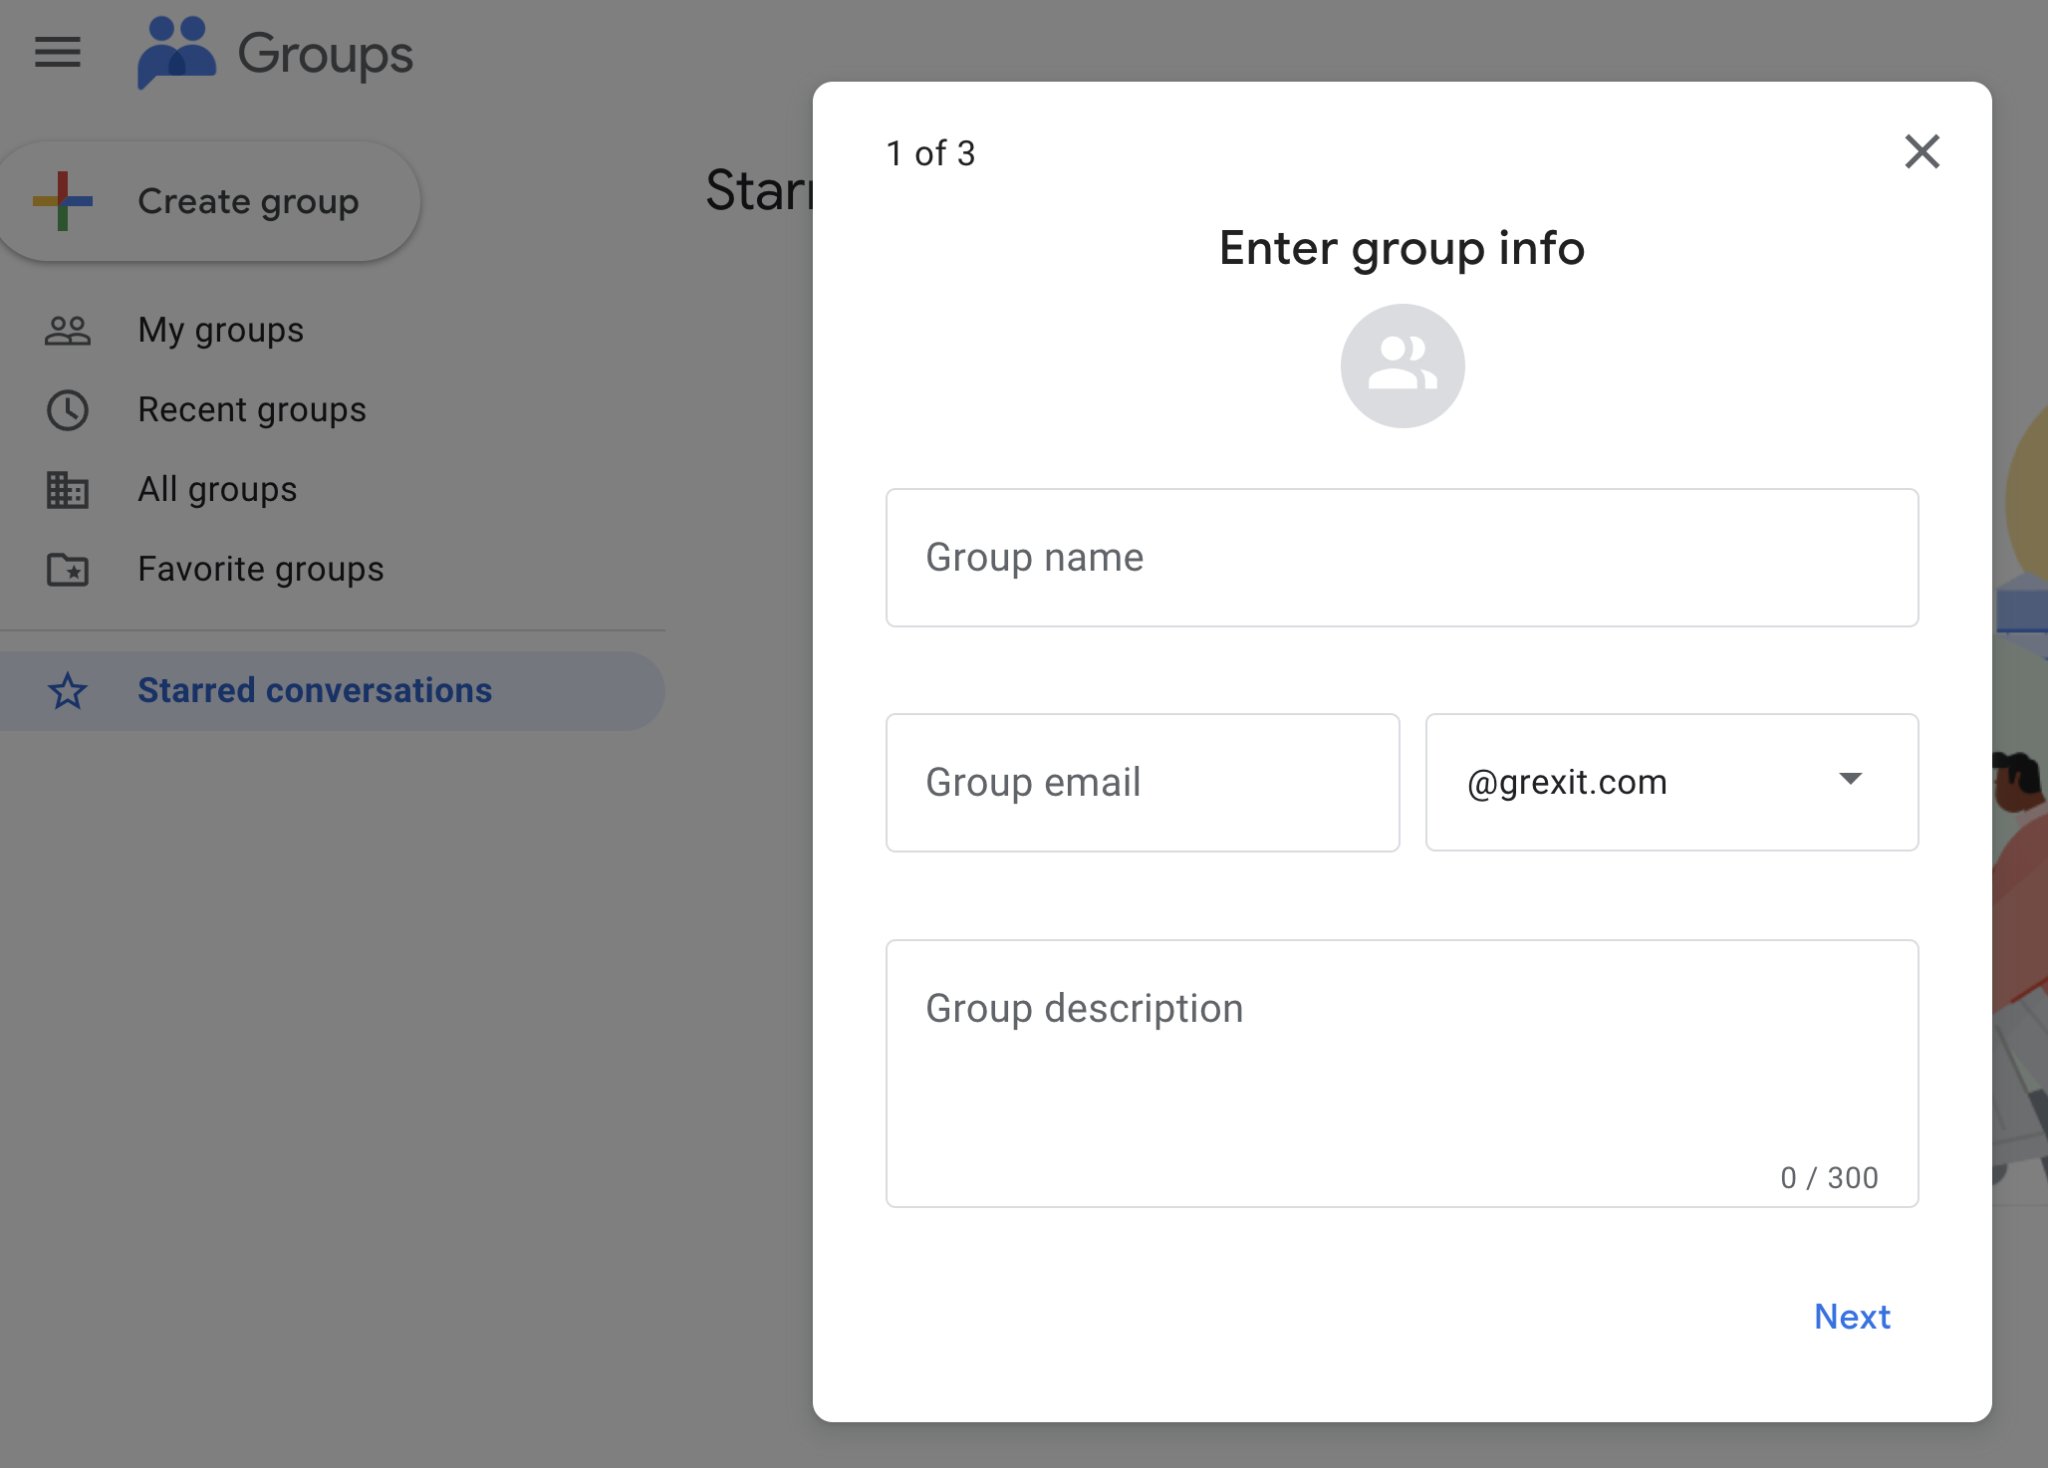
Task: Click the Starred conversations star icon
Action: point(67,689)
